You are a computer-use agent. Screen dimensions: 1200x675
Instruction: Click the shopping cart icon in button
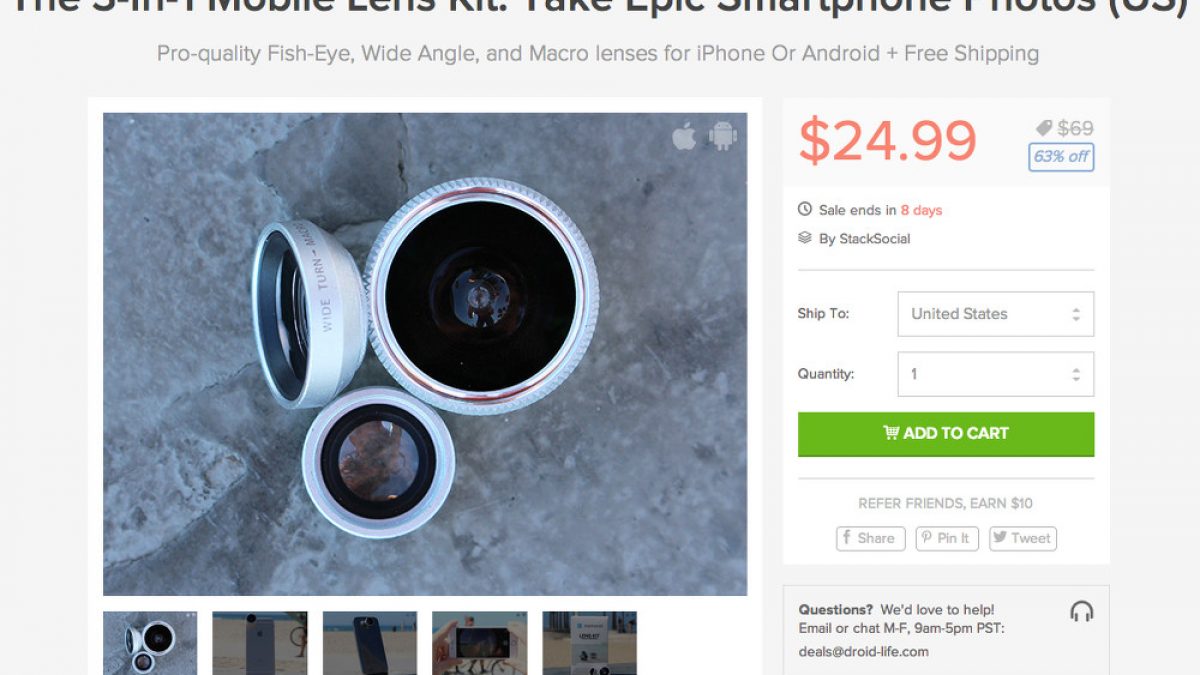890,433
